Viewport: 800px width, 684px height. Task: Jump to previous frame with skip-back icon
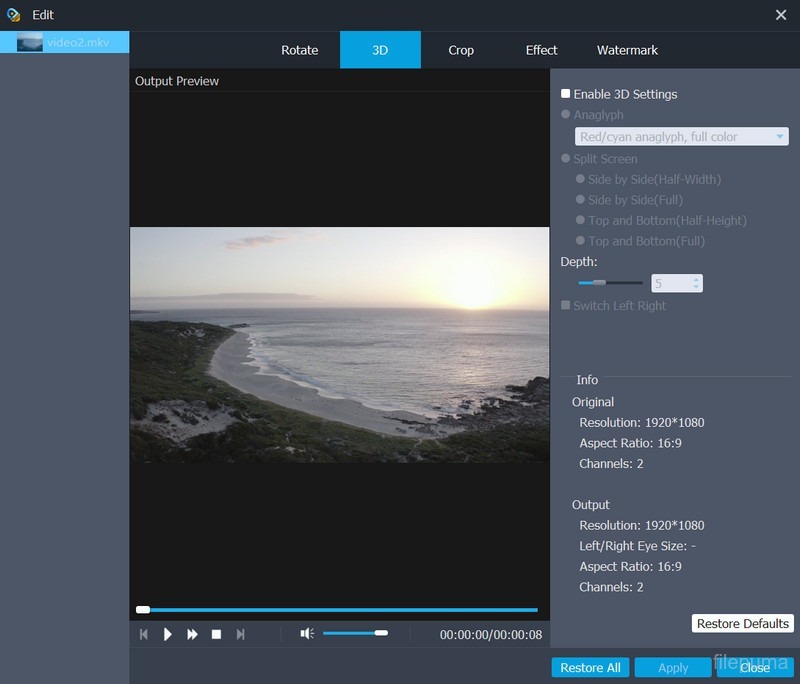coord(144,634)
